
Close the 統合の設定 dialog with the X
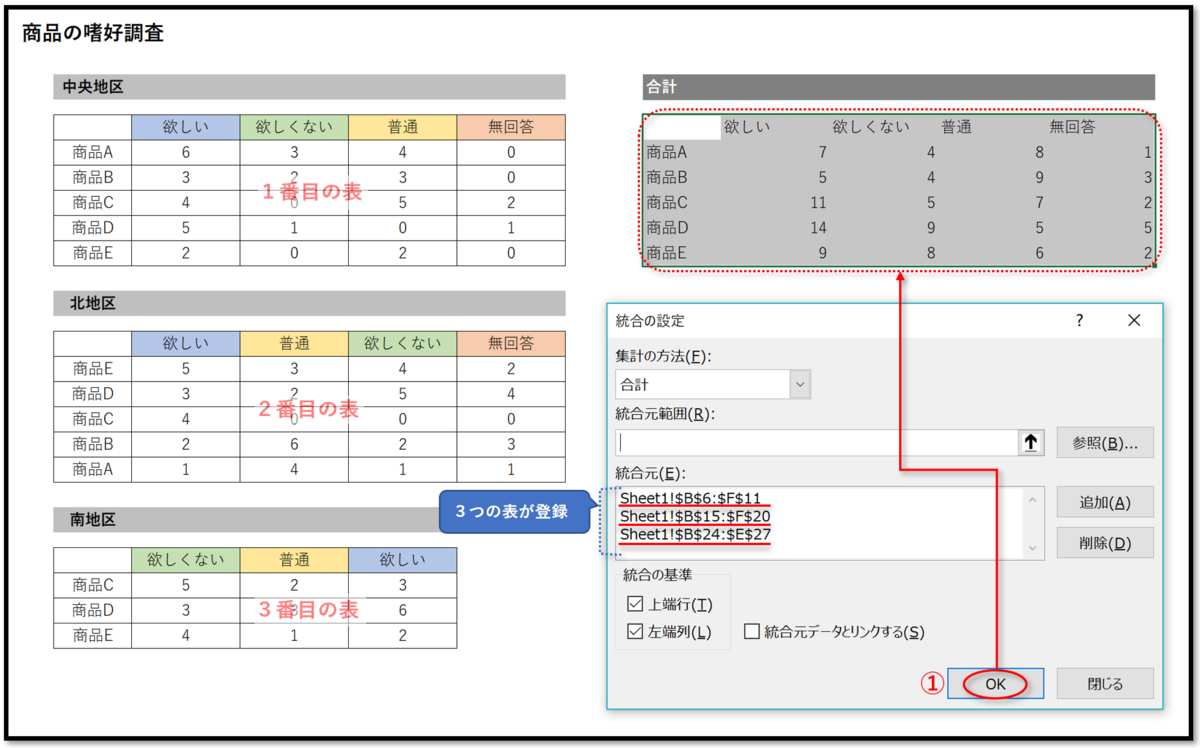tap(1133, 320)
